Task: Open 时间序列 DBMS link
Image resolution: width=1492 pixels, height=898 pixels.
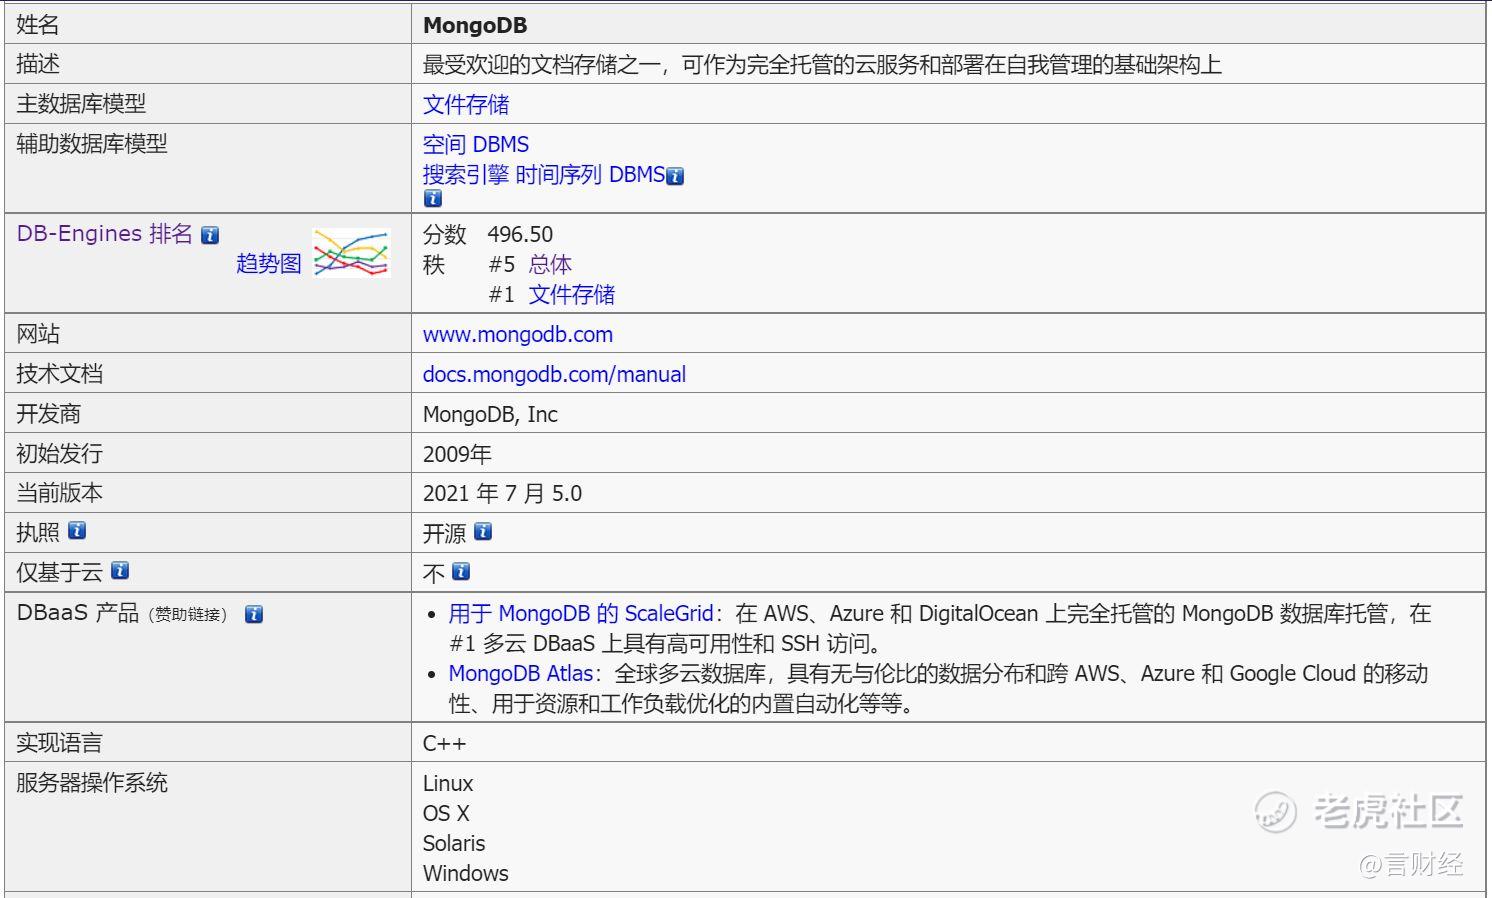Action: (590, 174)
